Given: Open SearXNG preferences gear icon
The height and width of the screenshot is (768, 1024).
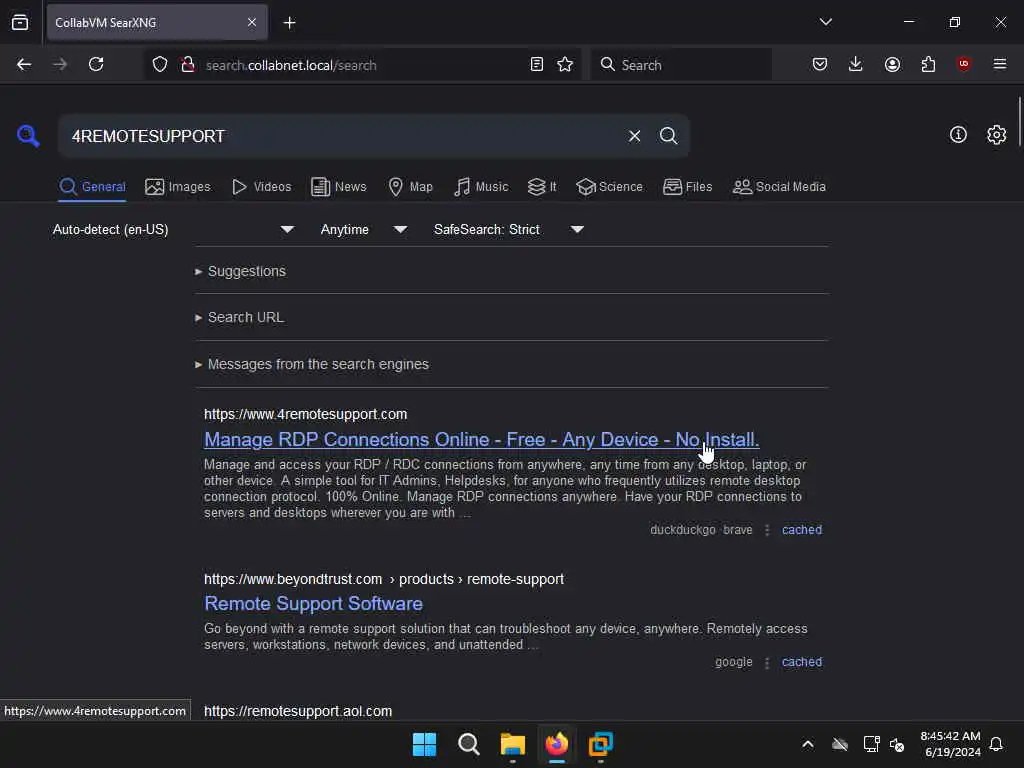Looking at the screenshot, I should (x=996, y=135).
